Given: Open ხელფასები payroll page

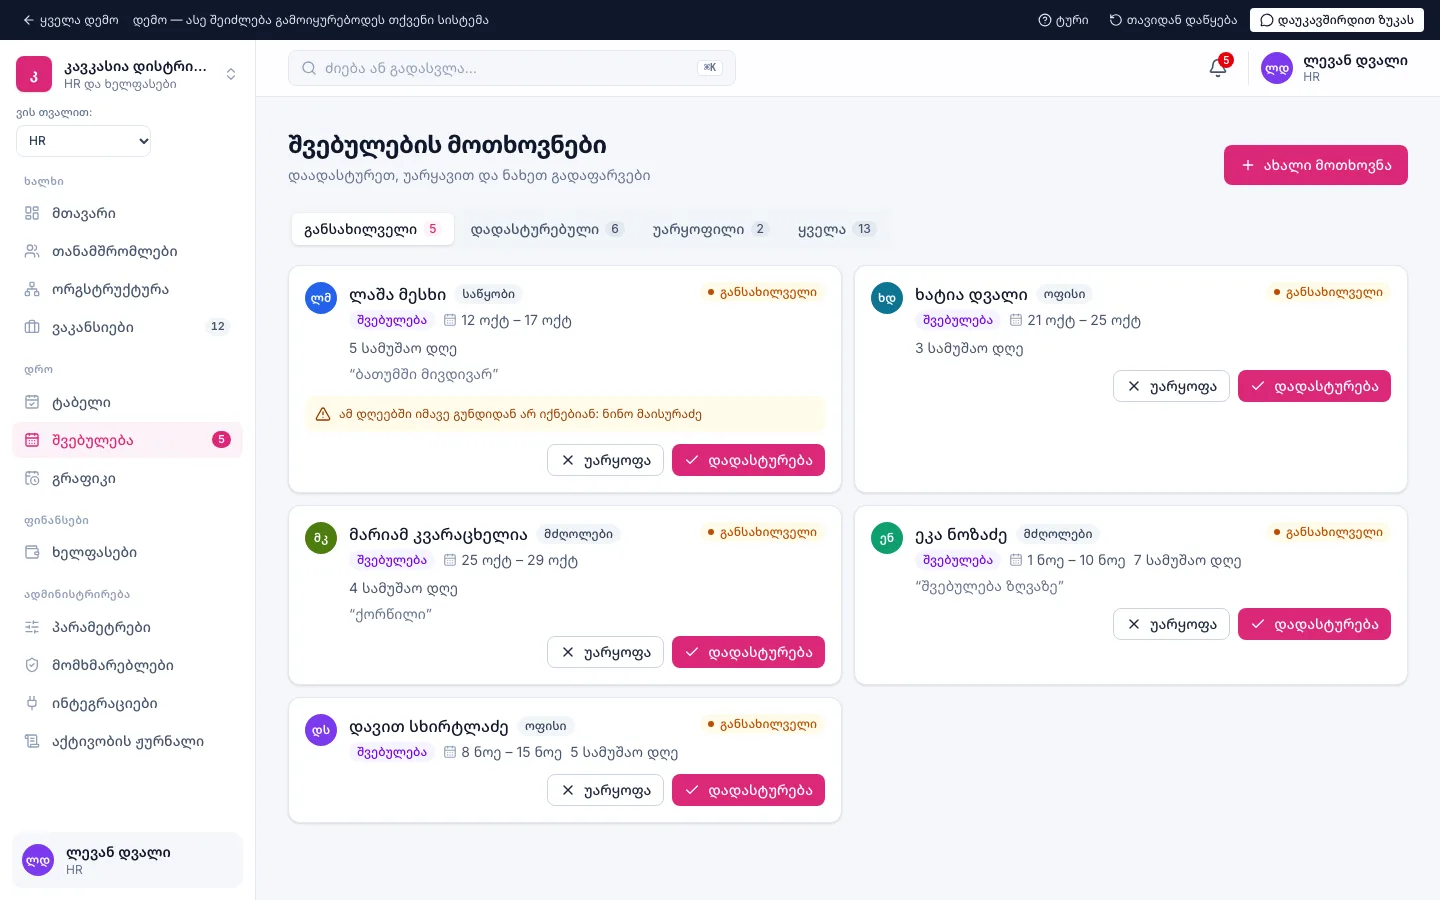Looking at the screenshot, I should point(127,552).
